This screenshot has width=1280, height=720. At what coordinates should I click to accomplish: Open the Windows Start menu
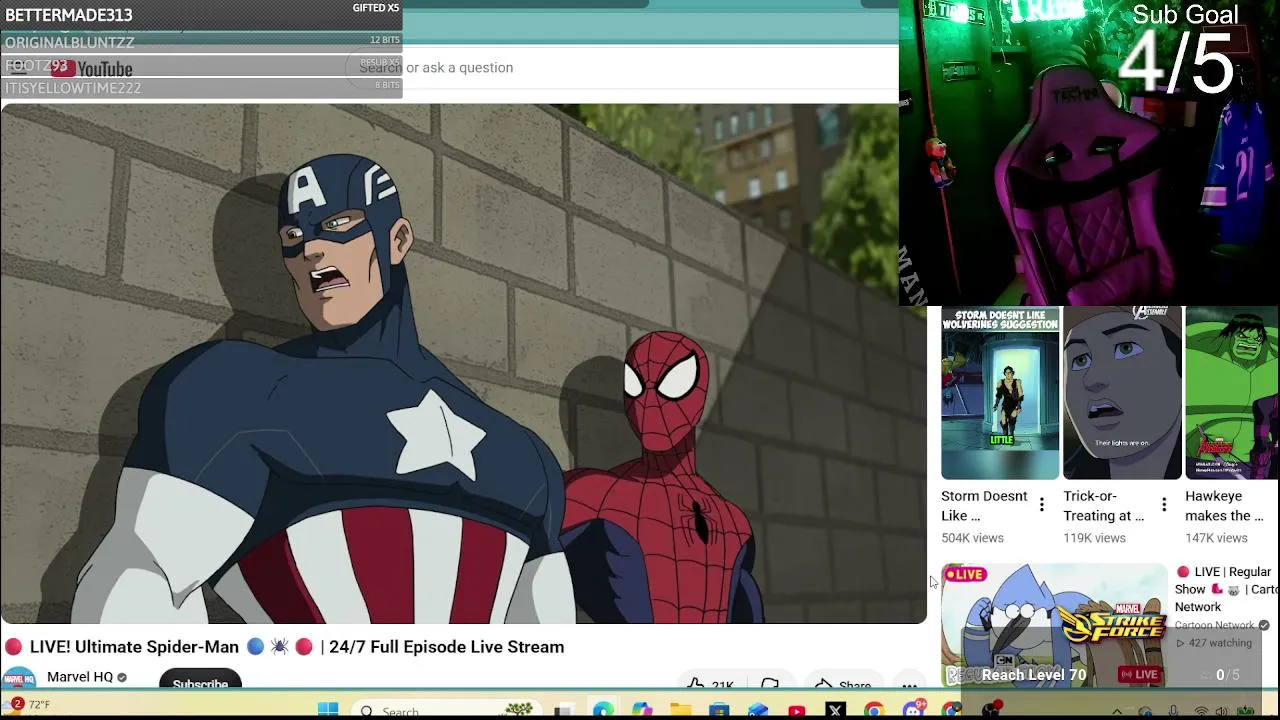click(x=328, y=710)
